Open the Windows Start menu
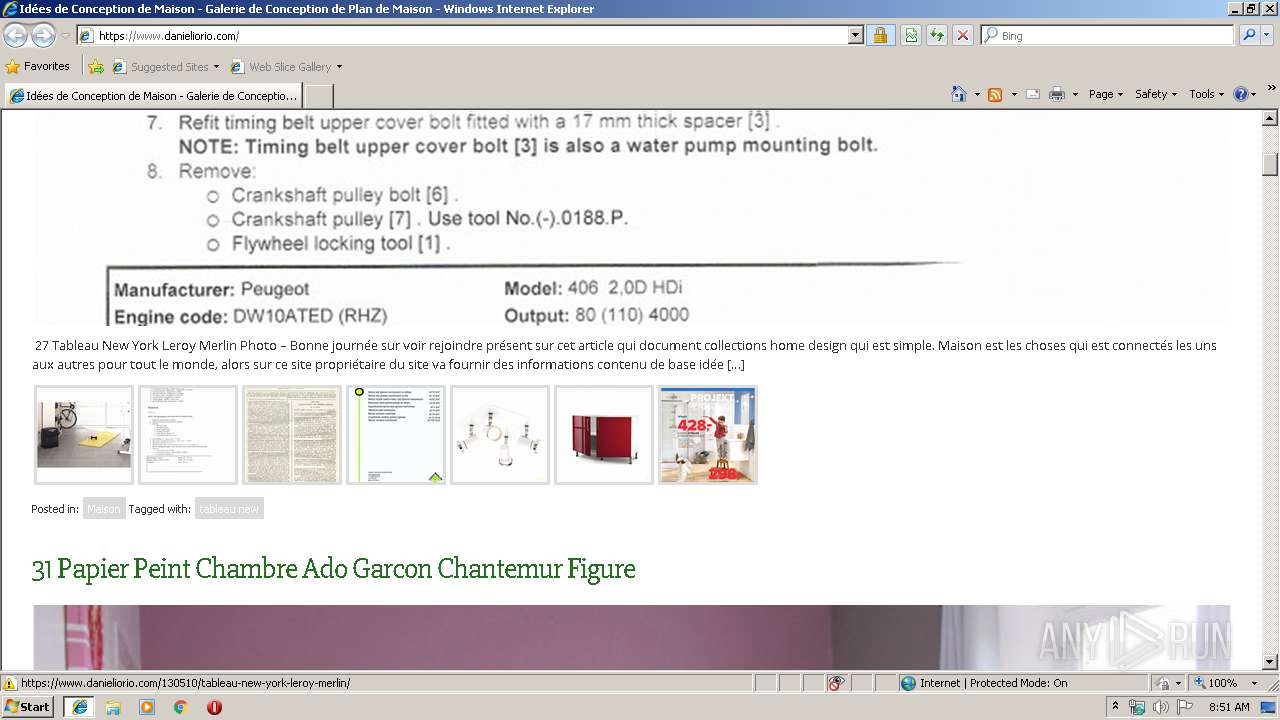The height and width of the screenshot is (720, 1280). (x=27, y=707)
